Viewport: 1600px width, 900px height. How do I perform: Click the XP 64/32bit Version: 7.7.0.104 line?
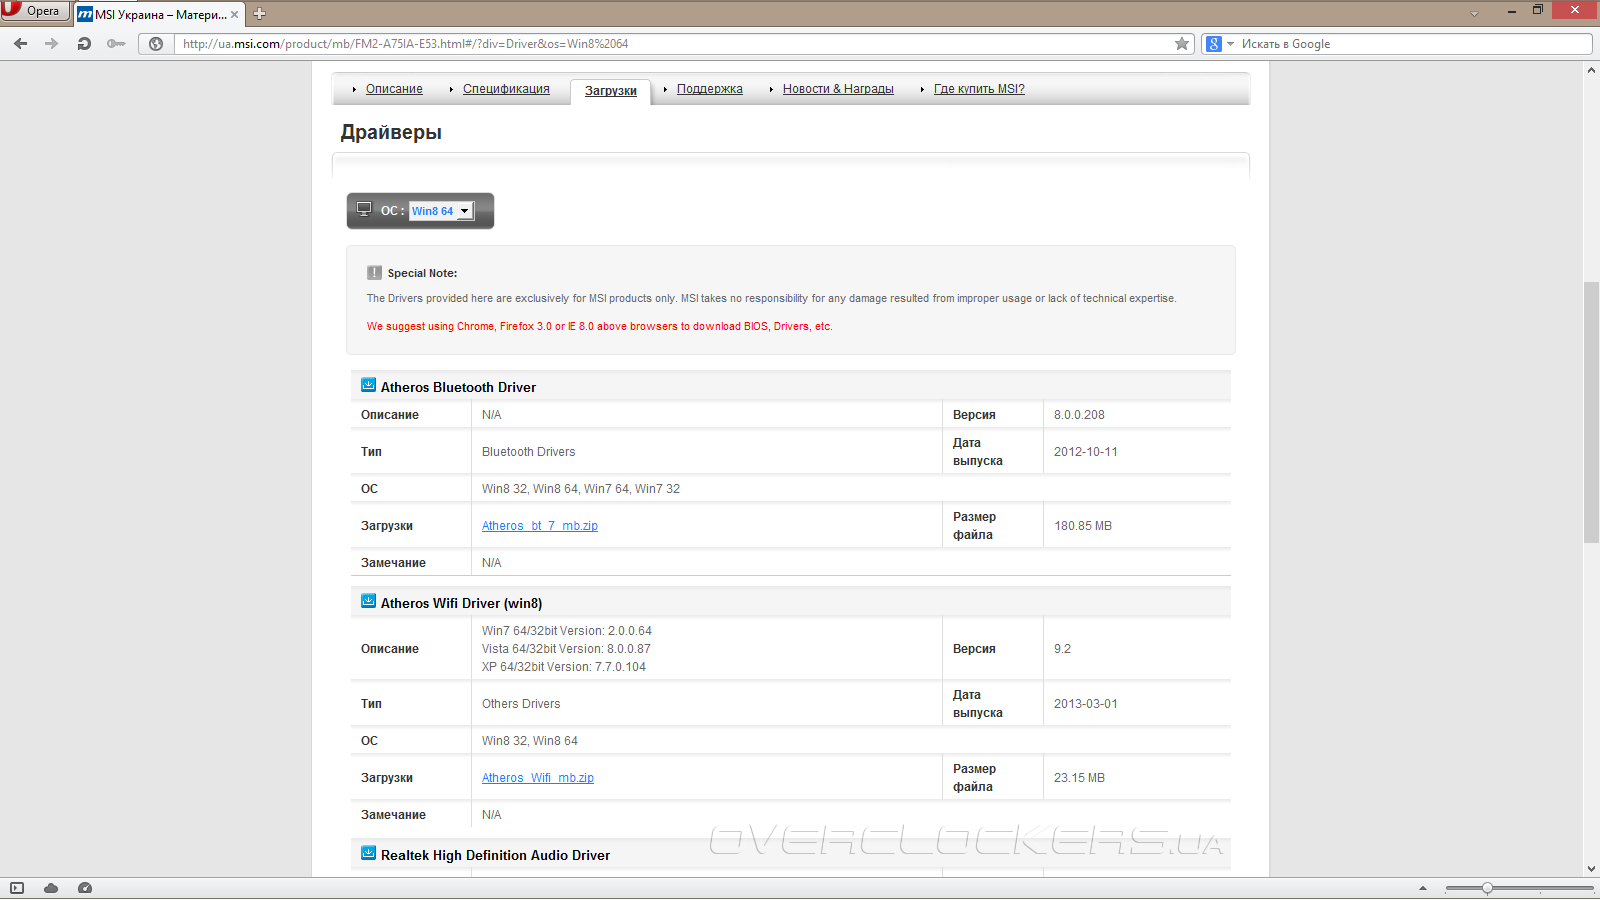[x=564, y=667]
